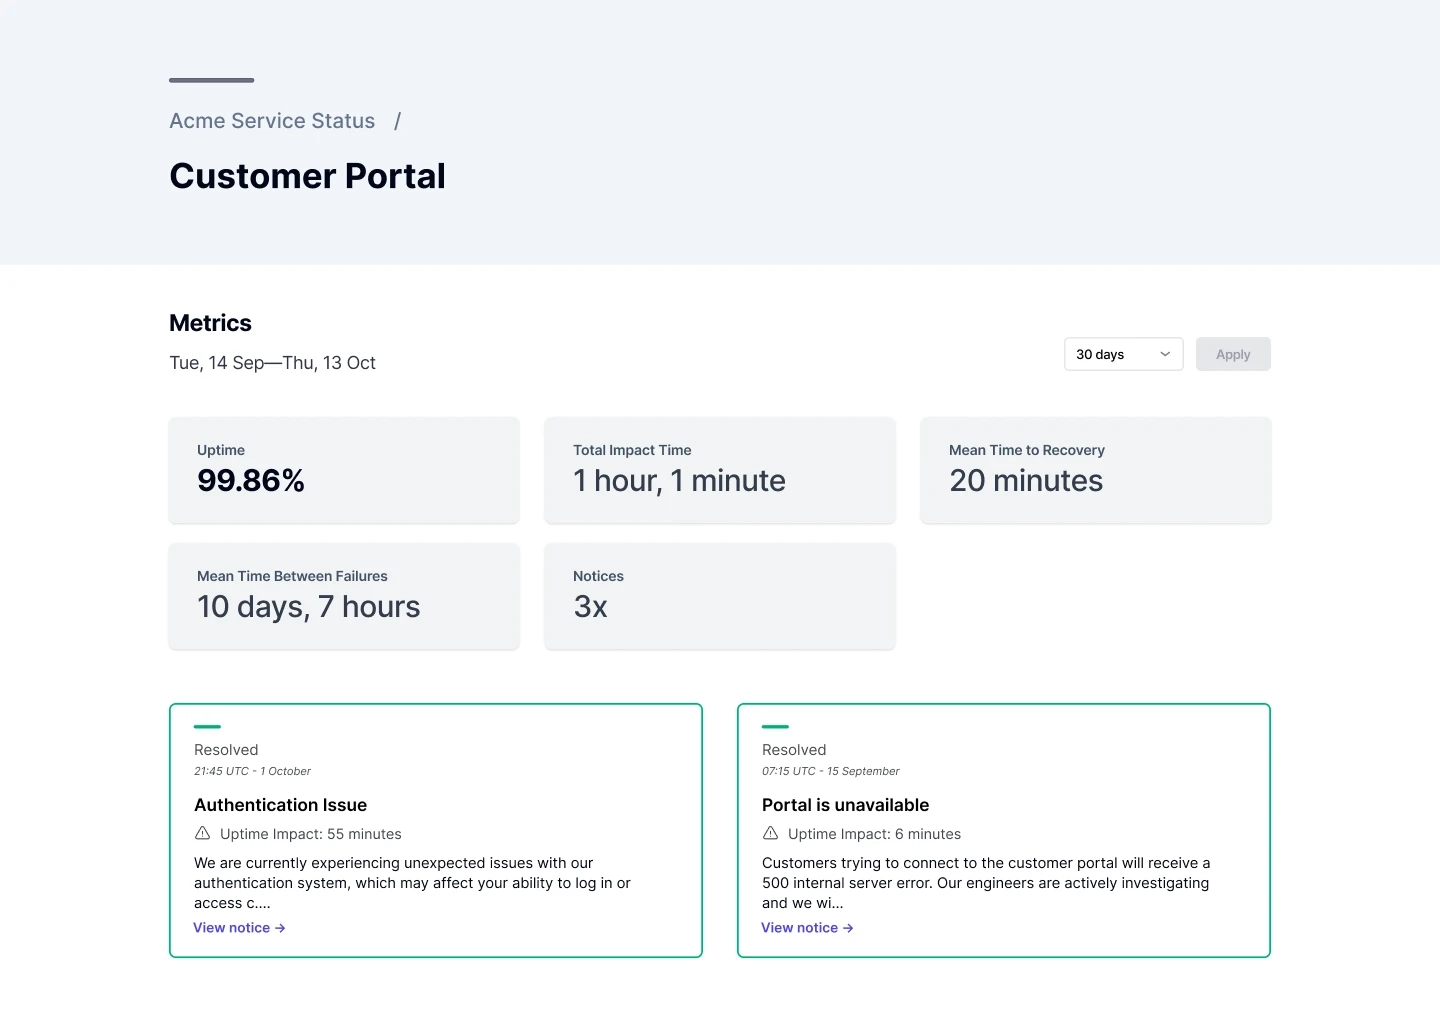Open View notice for Portal is unavailable
This screenshot has height=1024, width=1440.
800,928
